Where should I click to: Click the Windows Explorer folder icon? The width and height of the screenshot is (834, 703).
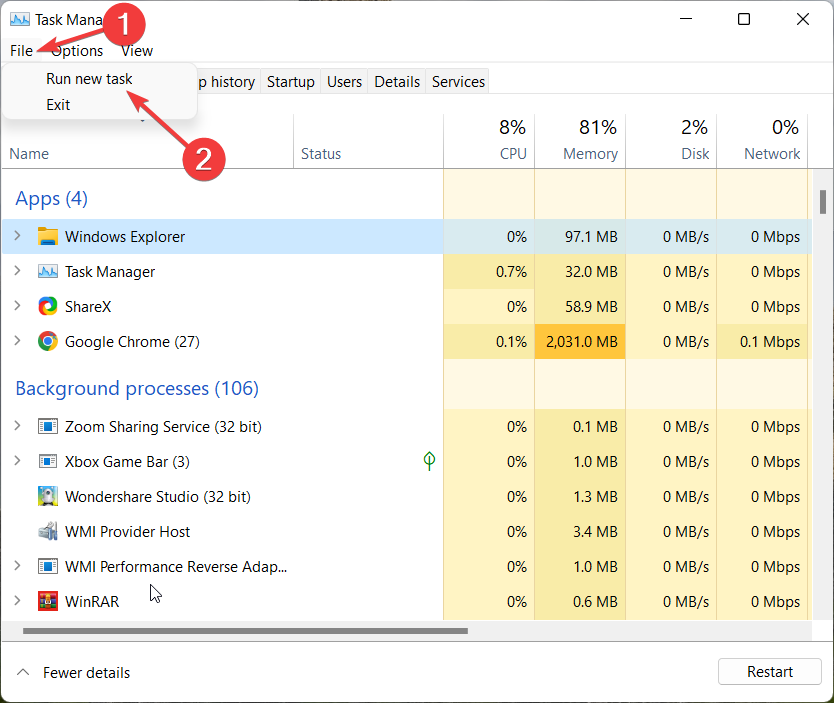48,237
